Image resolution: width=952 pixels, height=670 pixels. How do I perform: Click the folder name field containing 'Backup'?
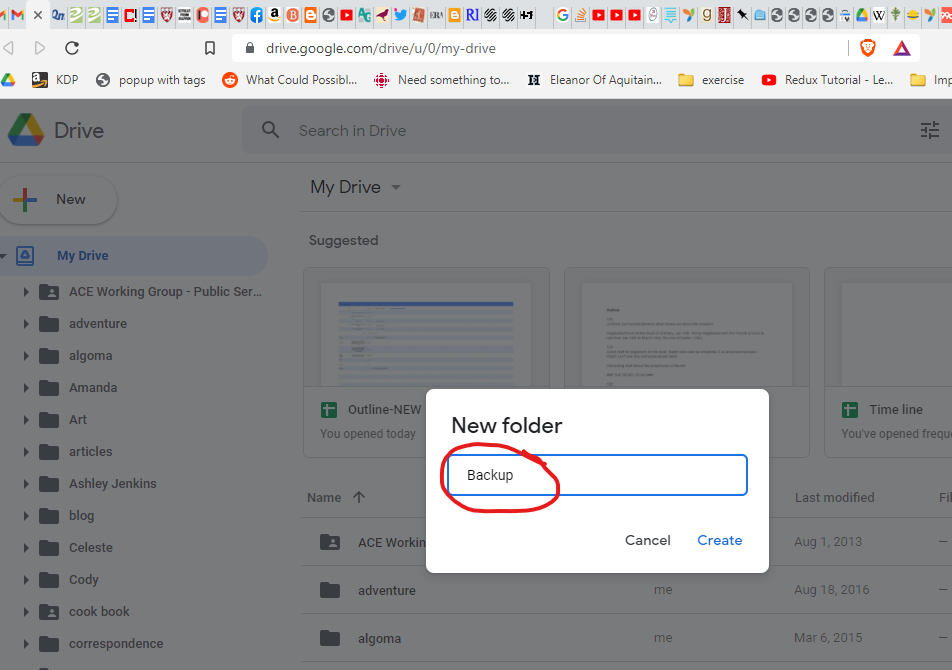597,475
